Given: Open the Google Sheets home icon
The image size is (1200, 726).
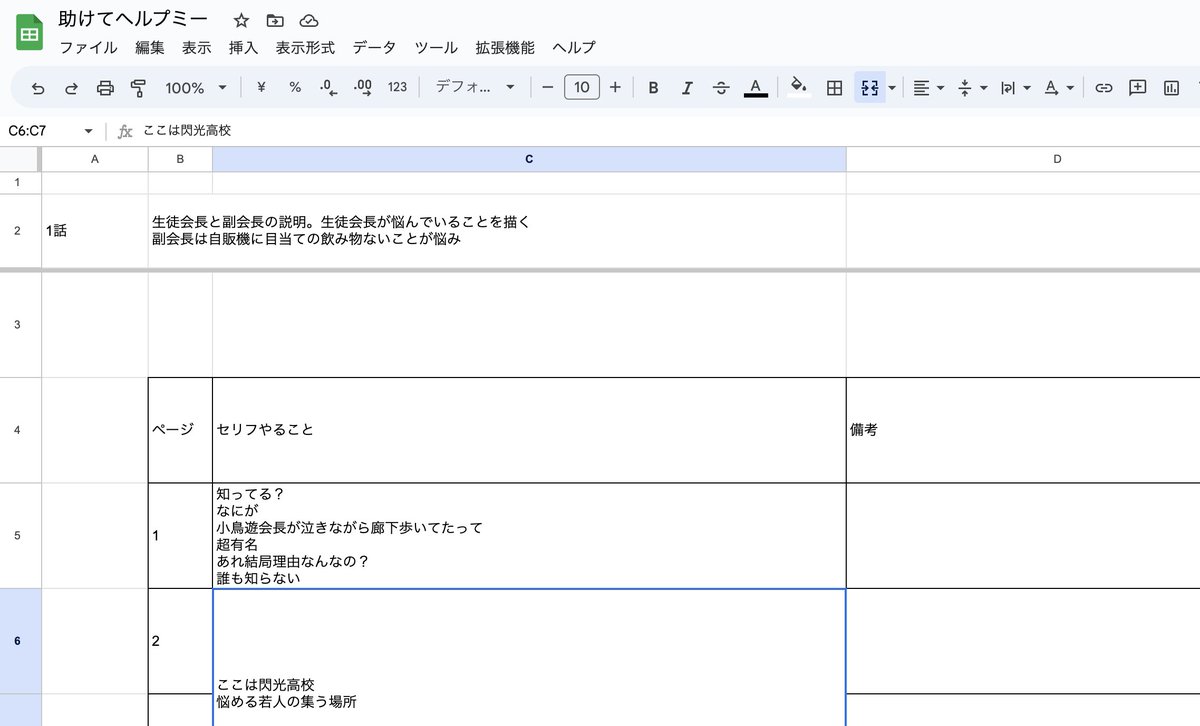Looking at the screenshot, I should [29, 33].
